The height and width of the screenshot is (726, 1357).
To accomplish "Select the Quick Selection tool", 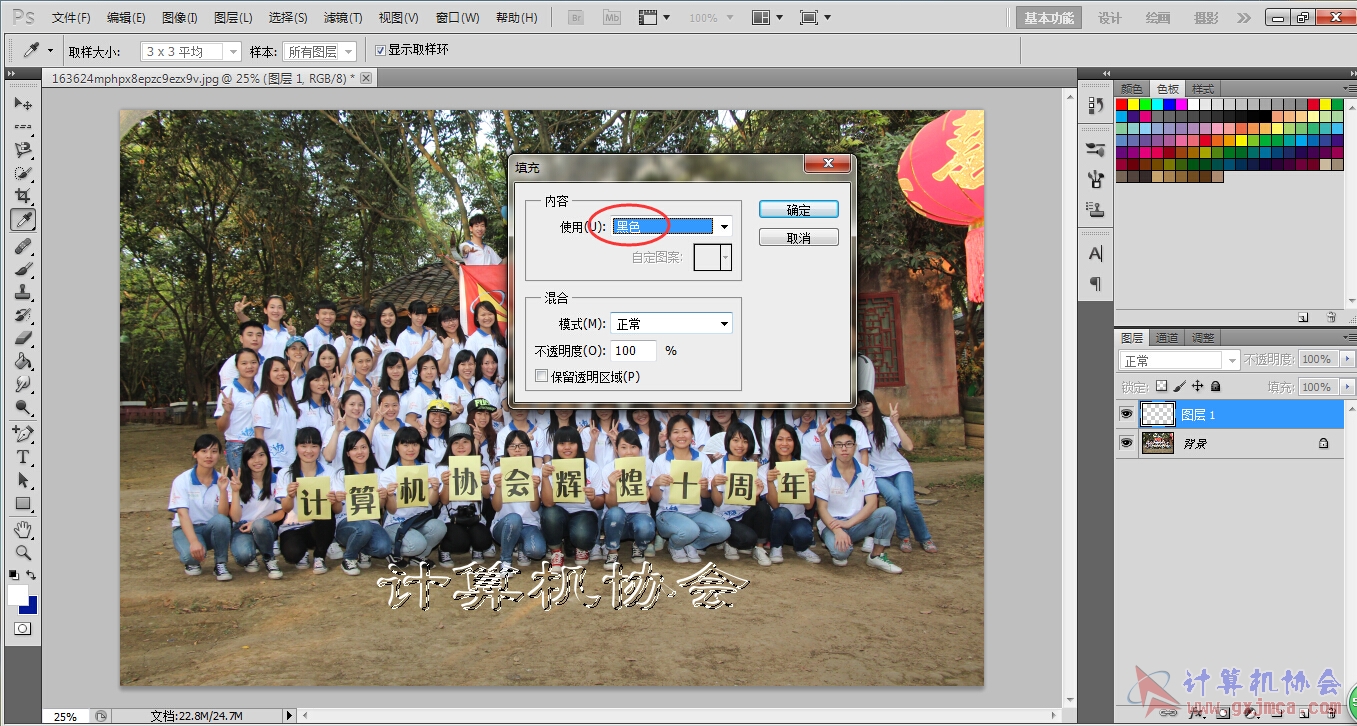I will [x=23, y=173].
